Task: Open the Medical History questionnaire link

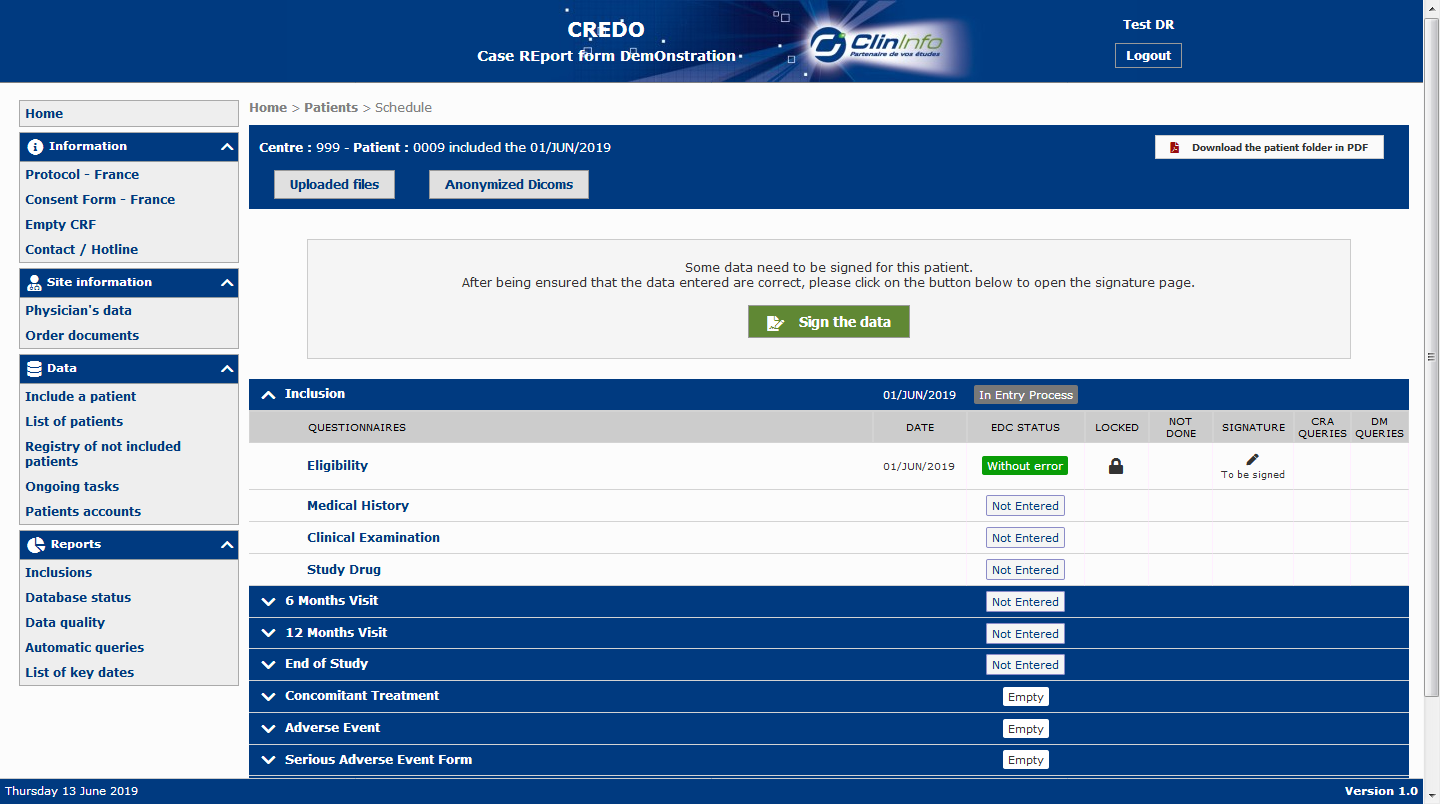Action: click(x=358, y=506)
